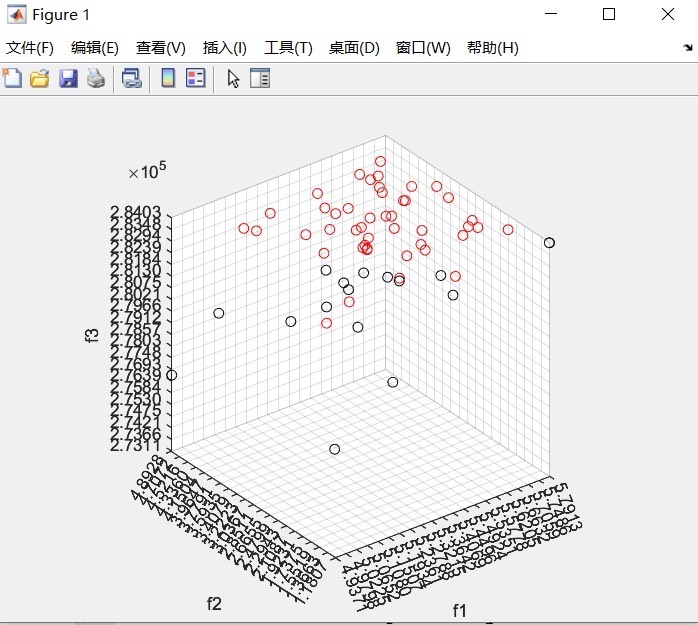Open the 工具(T) menu
698x625 pixels.
tap(288, 48)
